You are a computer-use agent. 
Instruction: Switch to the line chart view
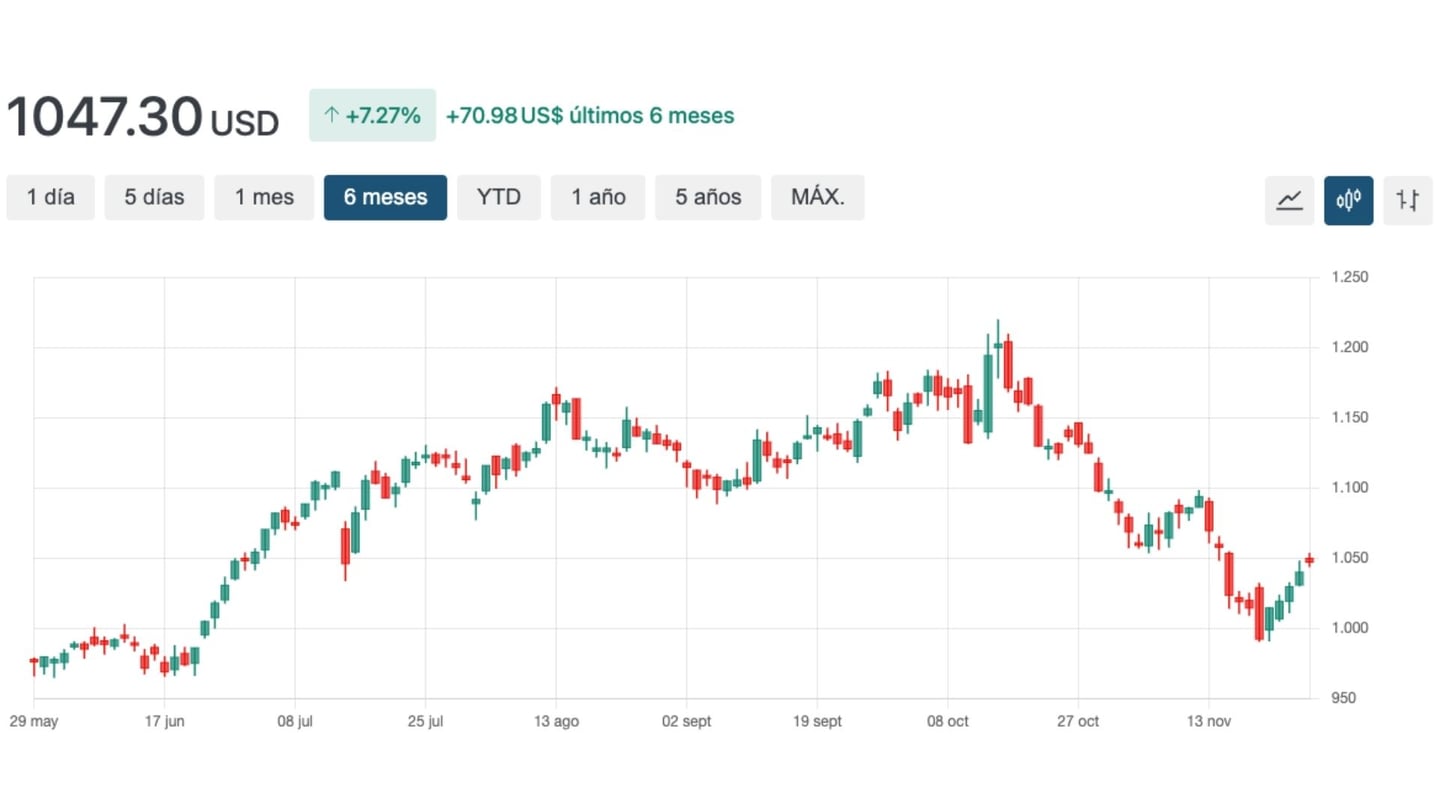coord(1289,200)
